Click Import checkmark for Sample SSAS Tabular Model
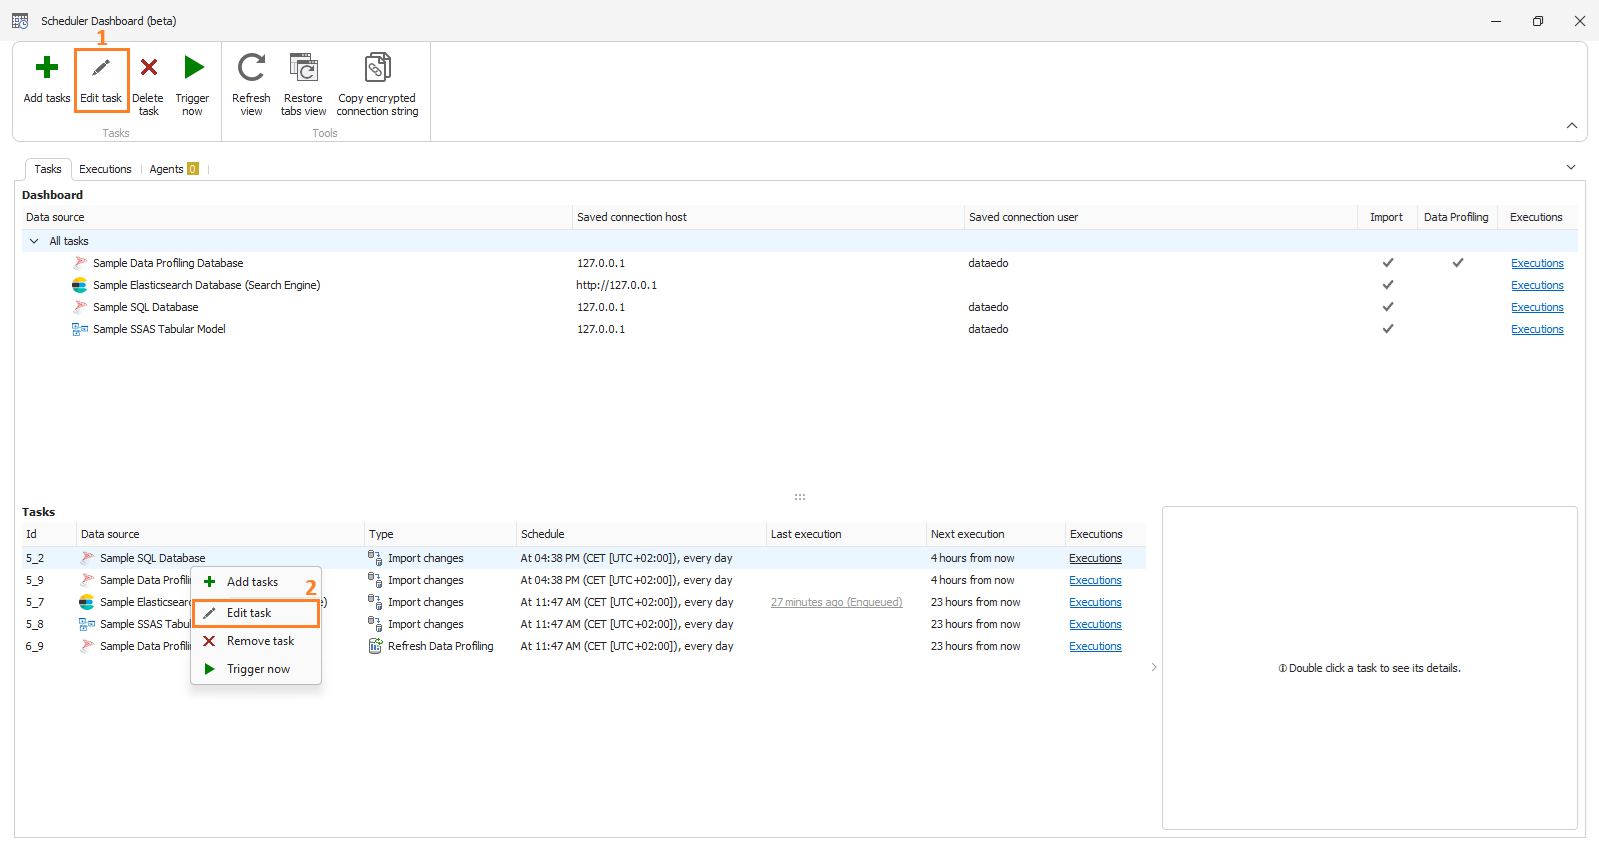Viewport: 1599px width, 851px height. click(1388, 329)
